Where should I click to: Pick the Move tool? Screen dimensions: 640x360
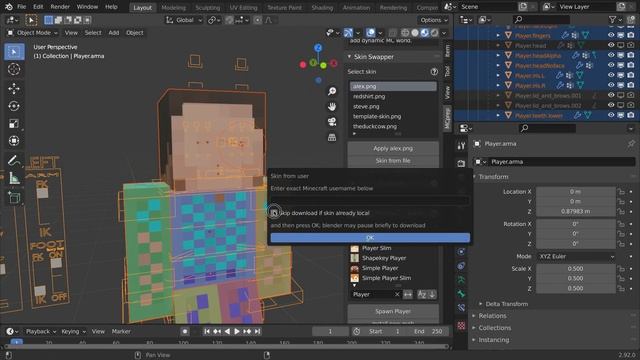(14, 89)
